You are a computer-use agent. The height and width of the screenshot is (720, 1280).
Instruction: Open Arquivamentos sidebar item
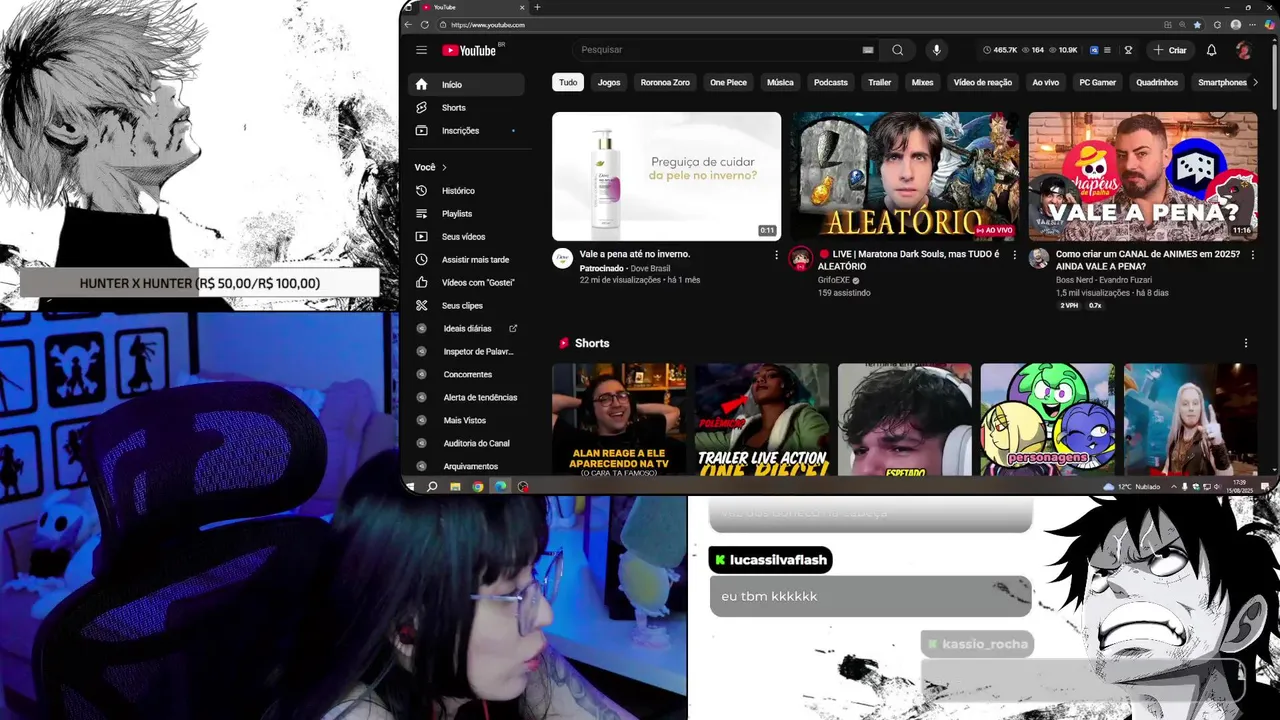click(467, 467)
